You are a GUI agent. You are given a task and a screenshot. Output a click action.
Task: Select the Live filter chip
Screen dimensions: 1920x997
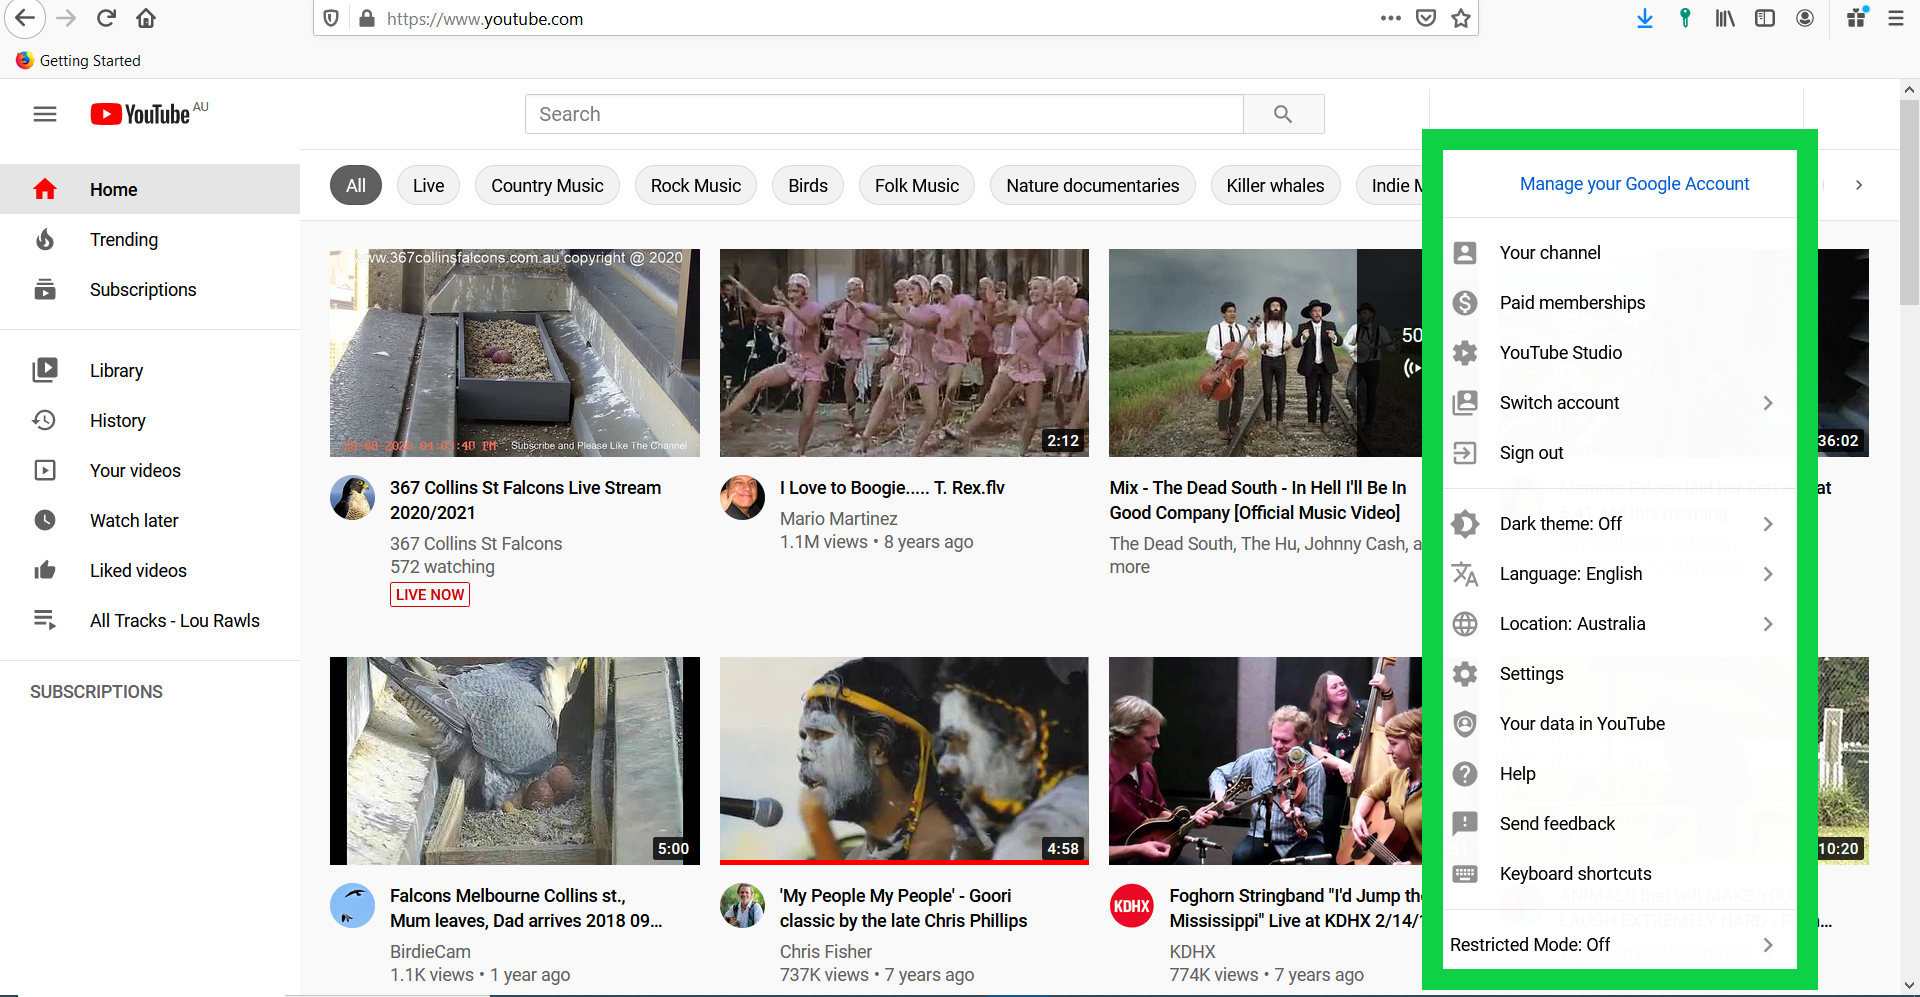pyautogui.click(x=428, y=186)
